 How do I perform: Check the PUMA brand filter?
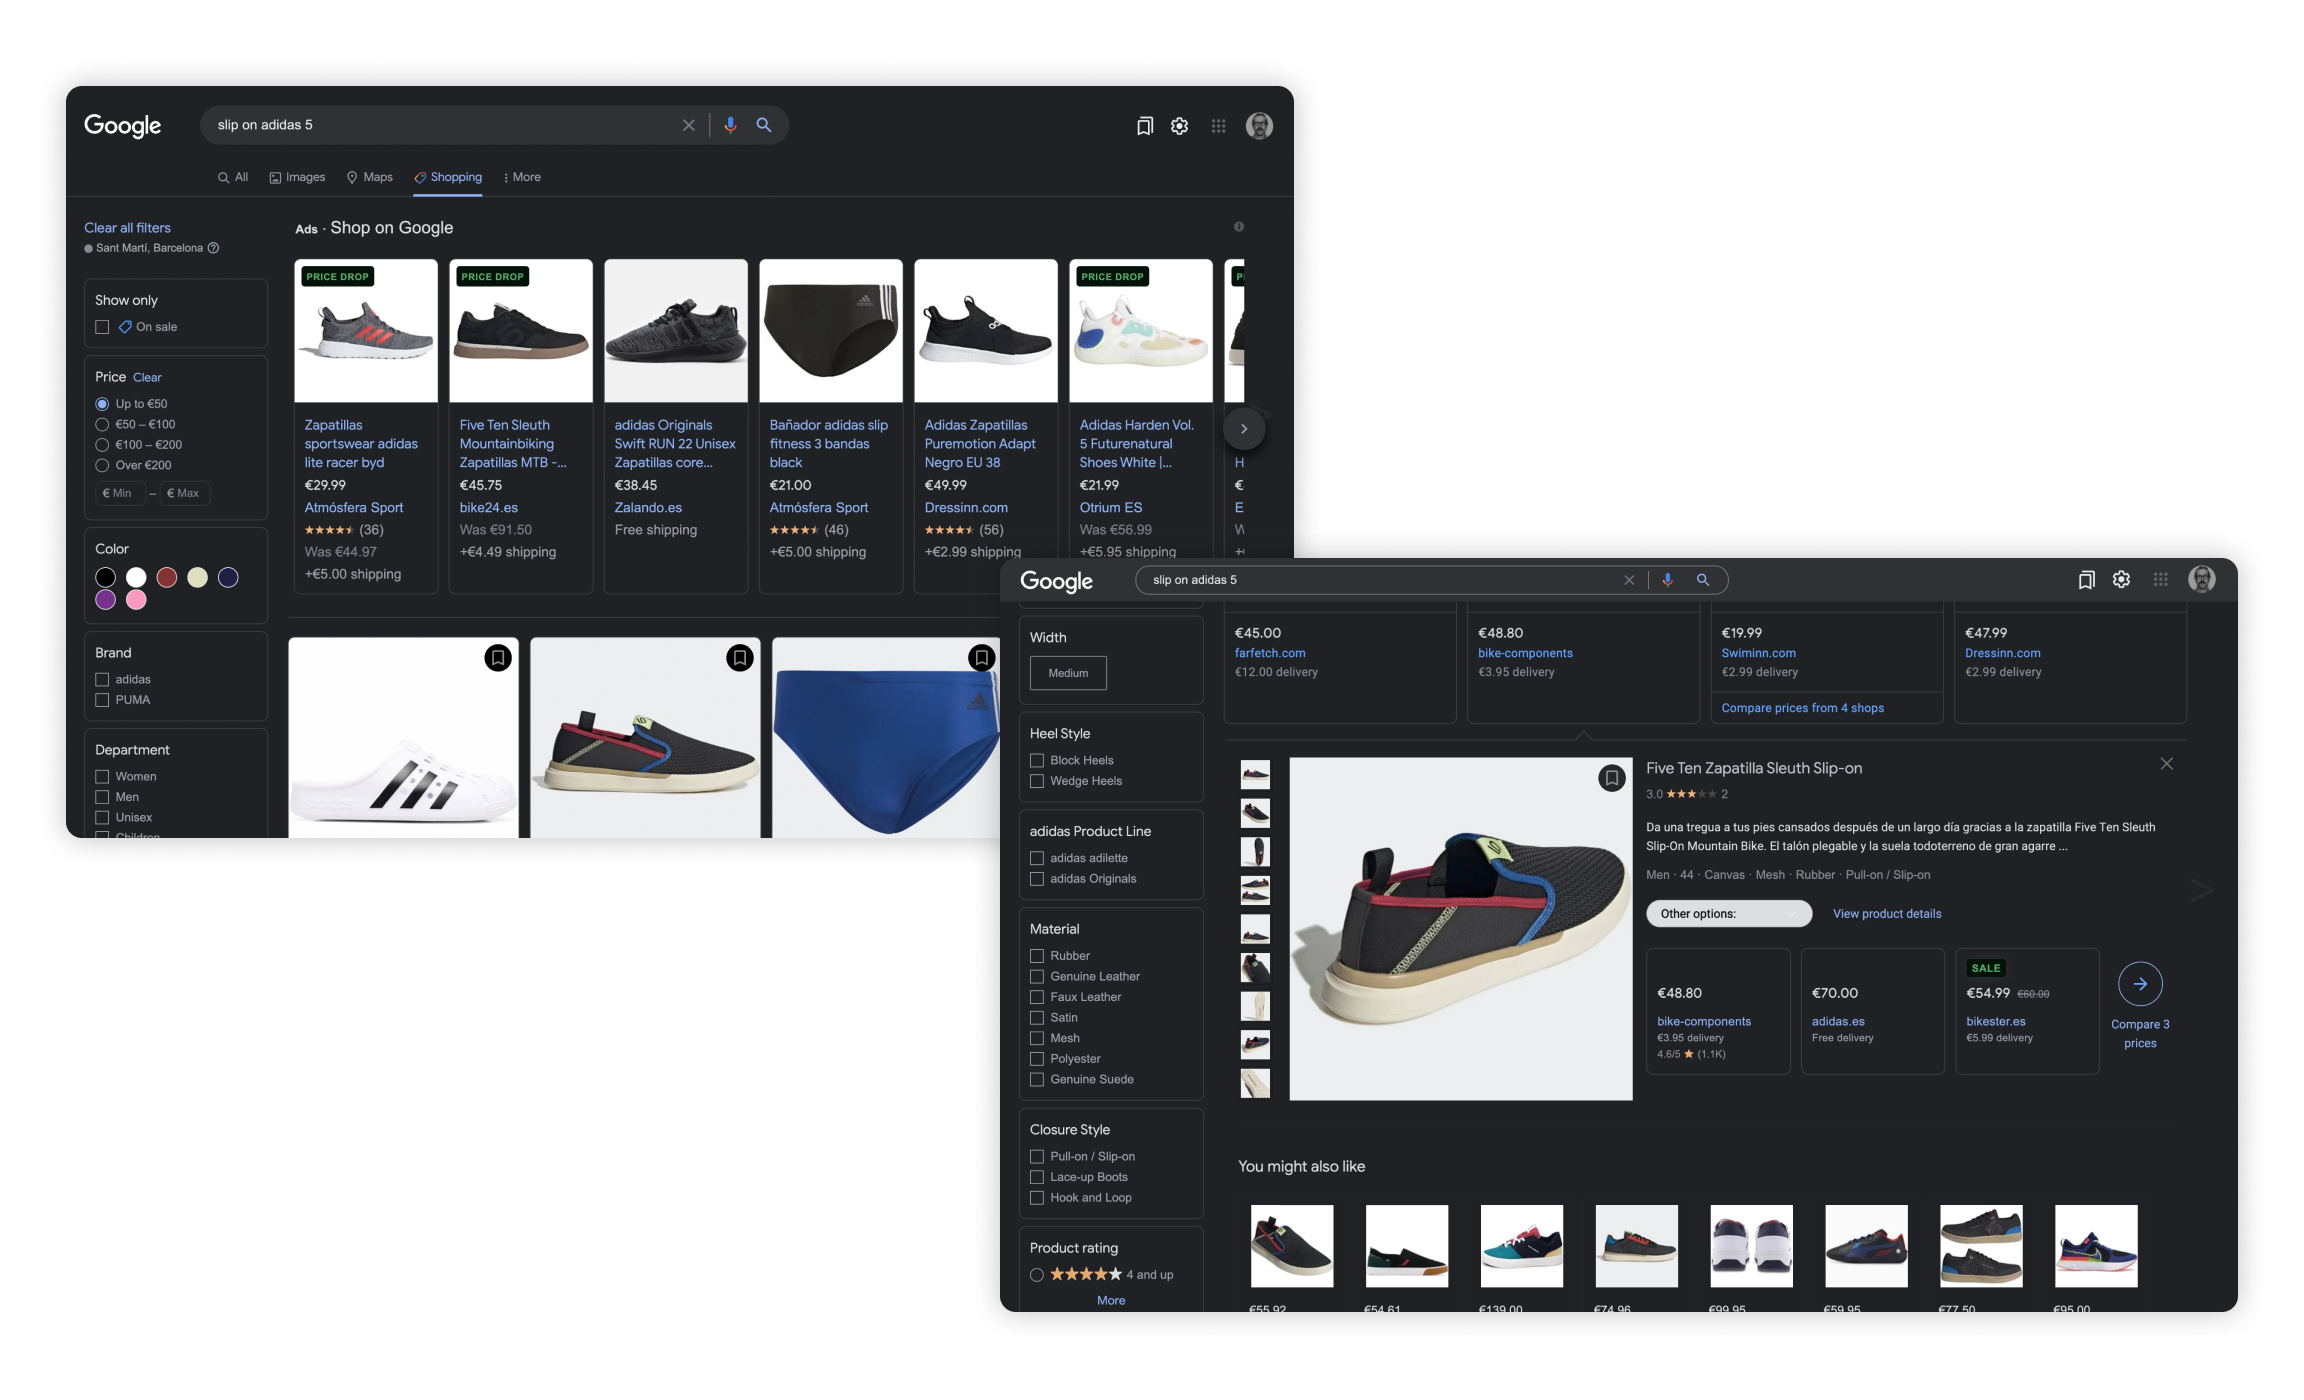tap(102, 700)
